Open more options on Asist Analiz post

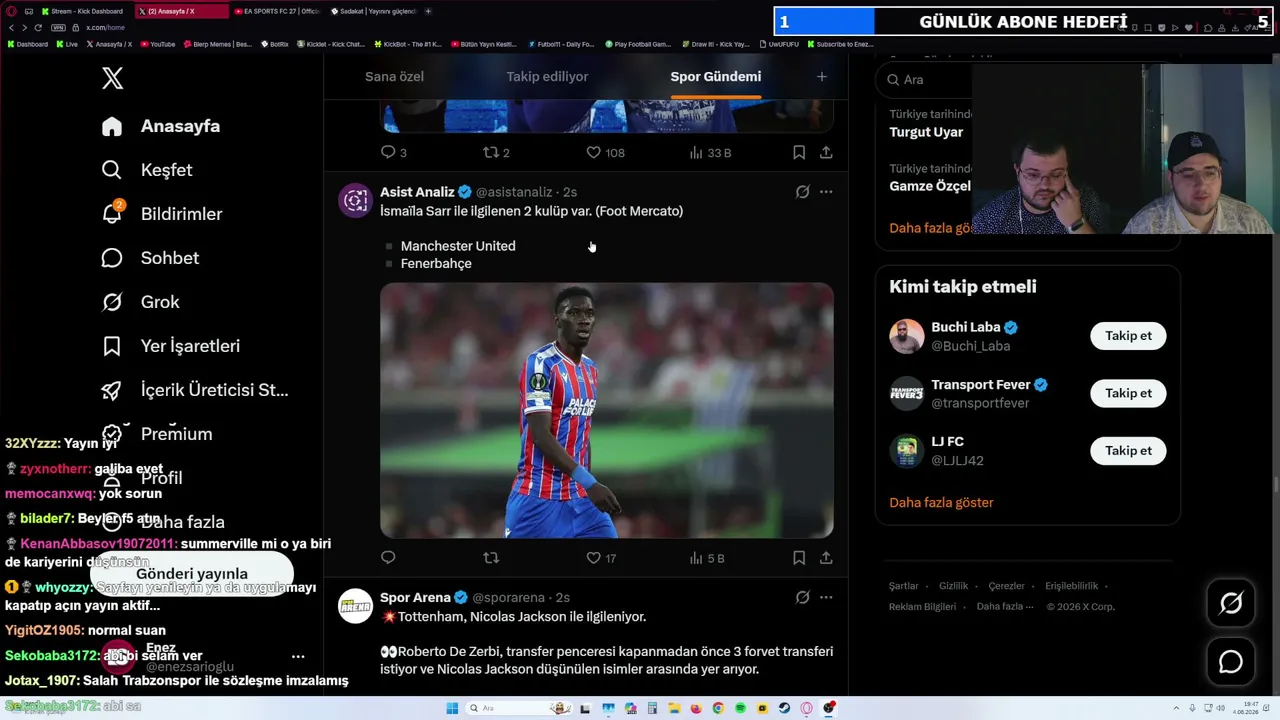click(826, 192)
